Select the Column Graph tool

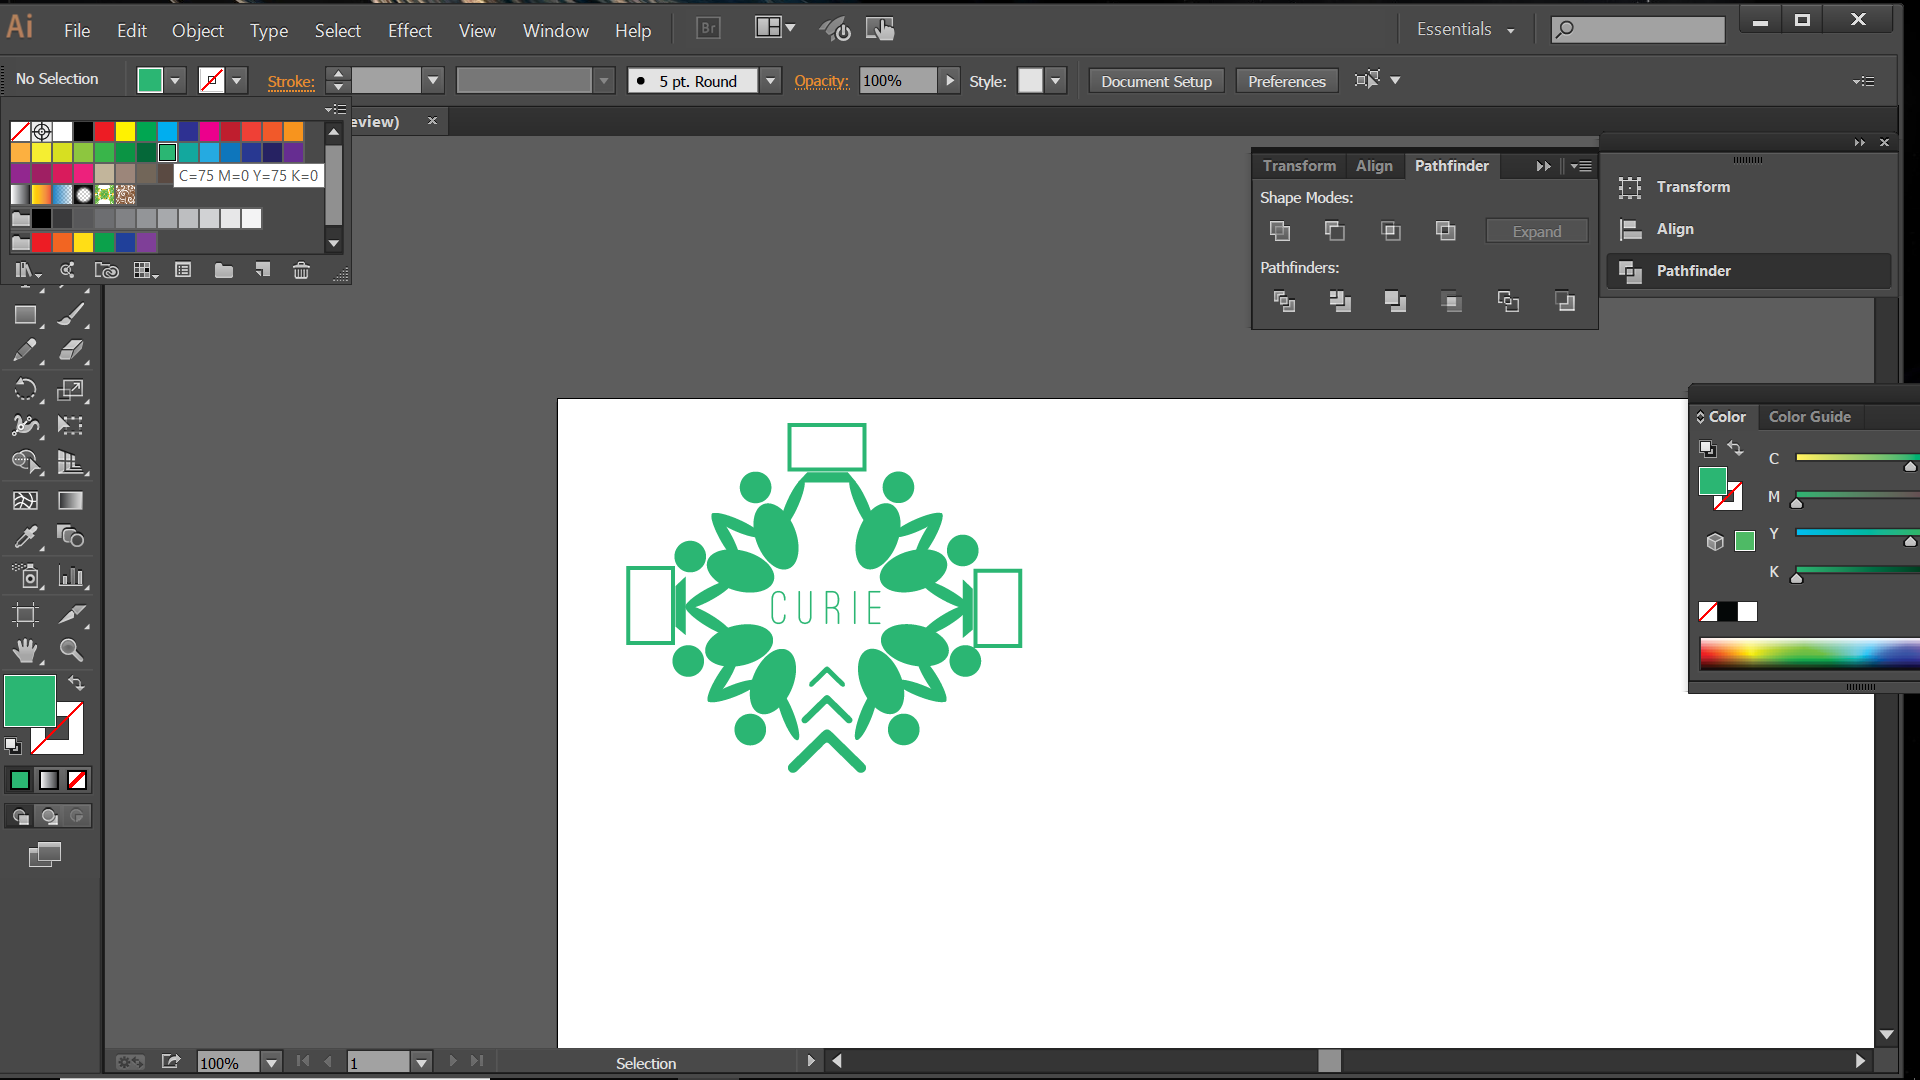tap(71, 576)
